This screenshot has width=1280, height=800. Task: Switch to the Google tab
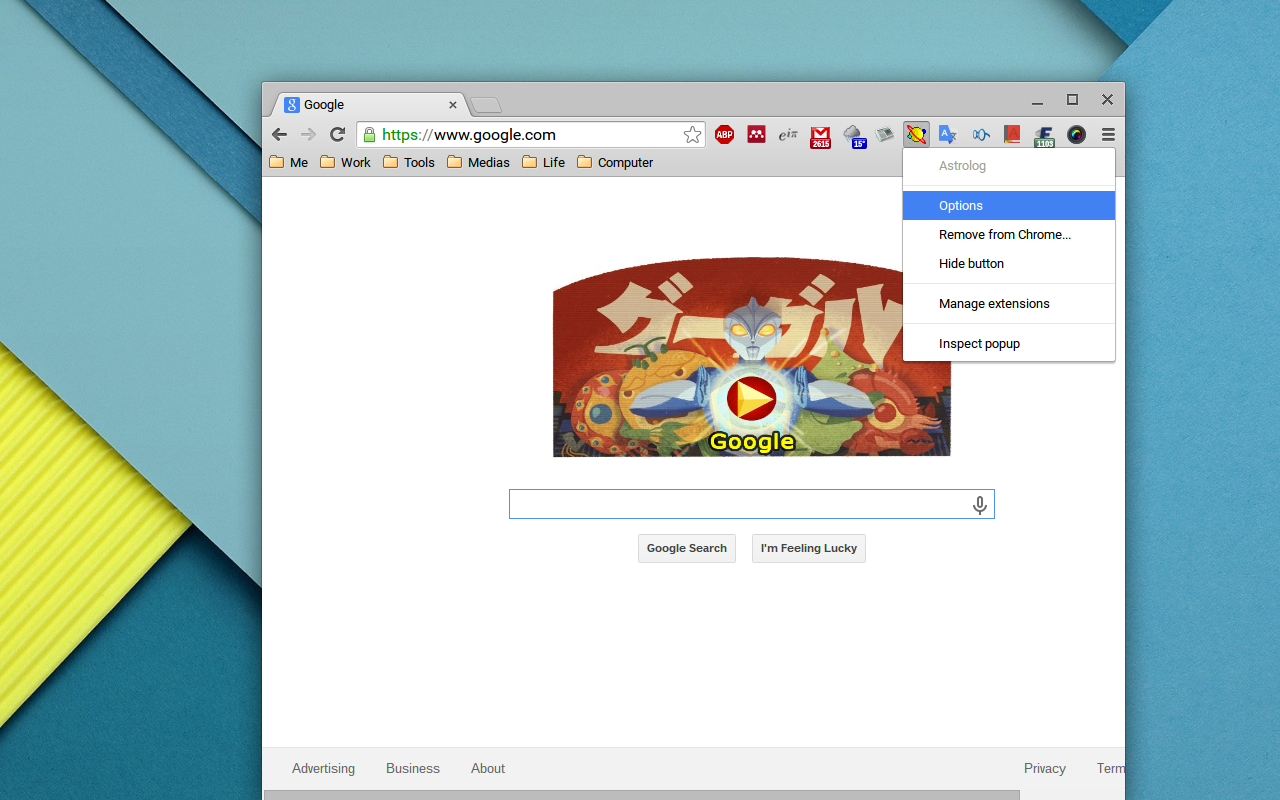tap(368, 104)
